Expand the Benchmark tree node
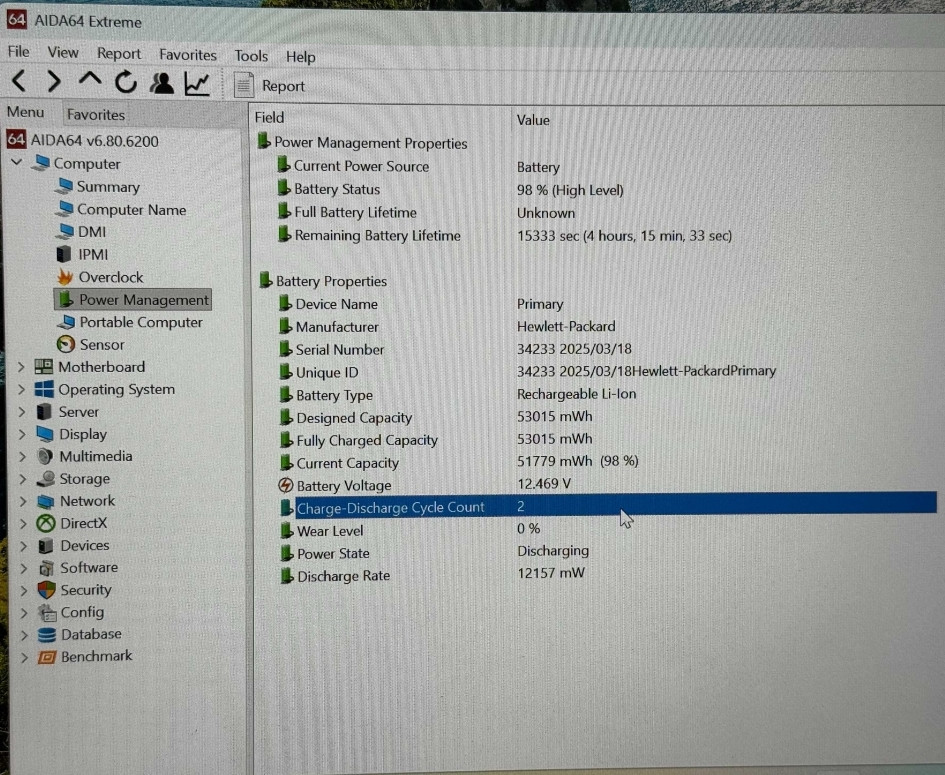The image size is (945, 775). [x=23, y=657]
